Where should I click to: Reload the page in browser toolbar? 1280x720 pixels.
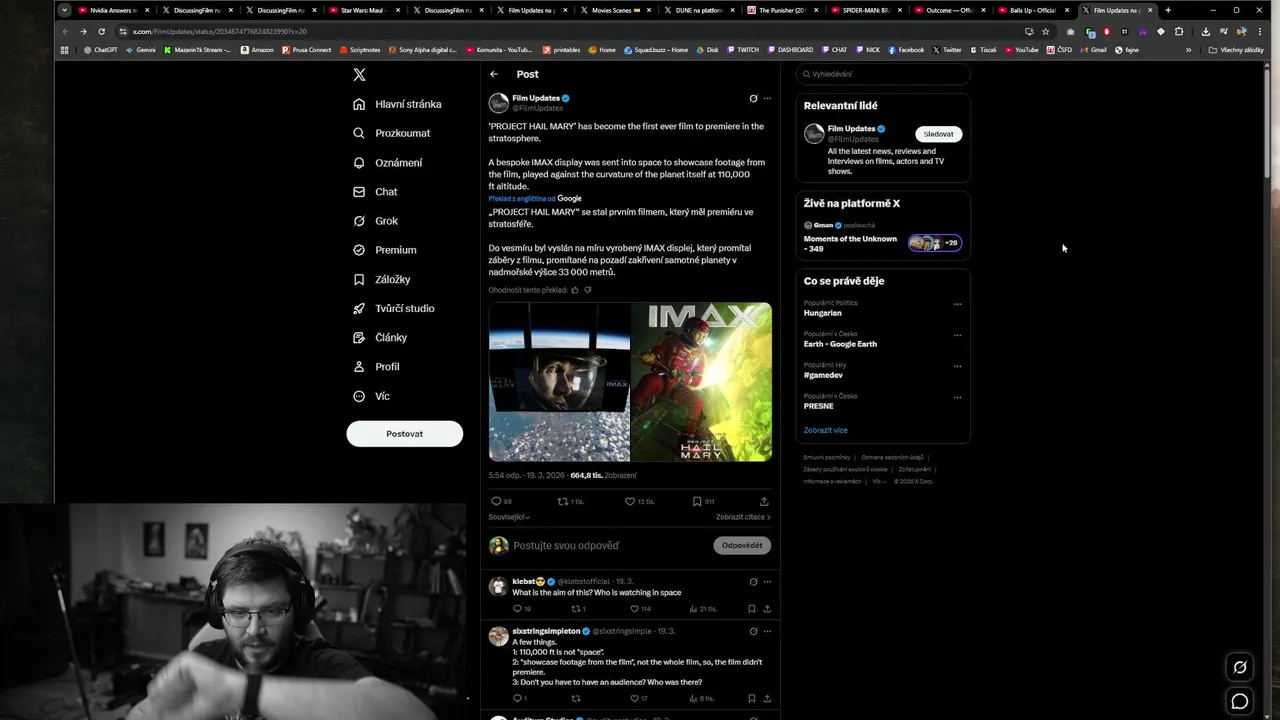[101, 31]
